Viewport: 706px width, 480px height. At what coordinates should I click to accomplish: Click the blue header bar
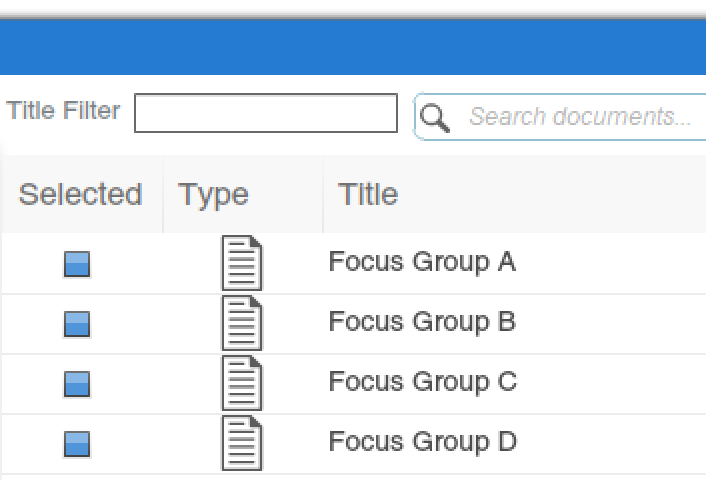pos(353,47)
